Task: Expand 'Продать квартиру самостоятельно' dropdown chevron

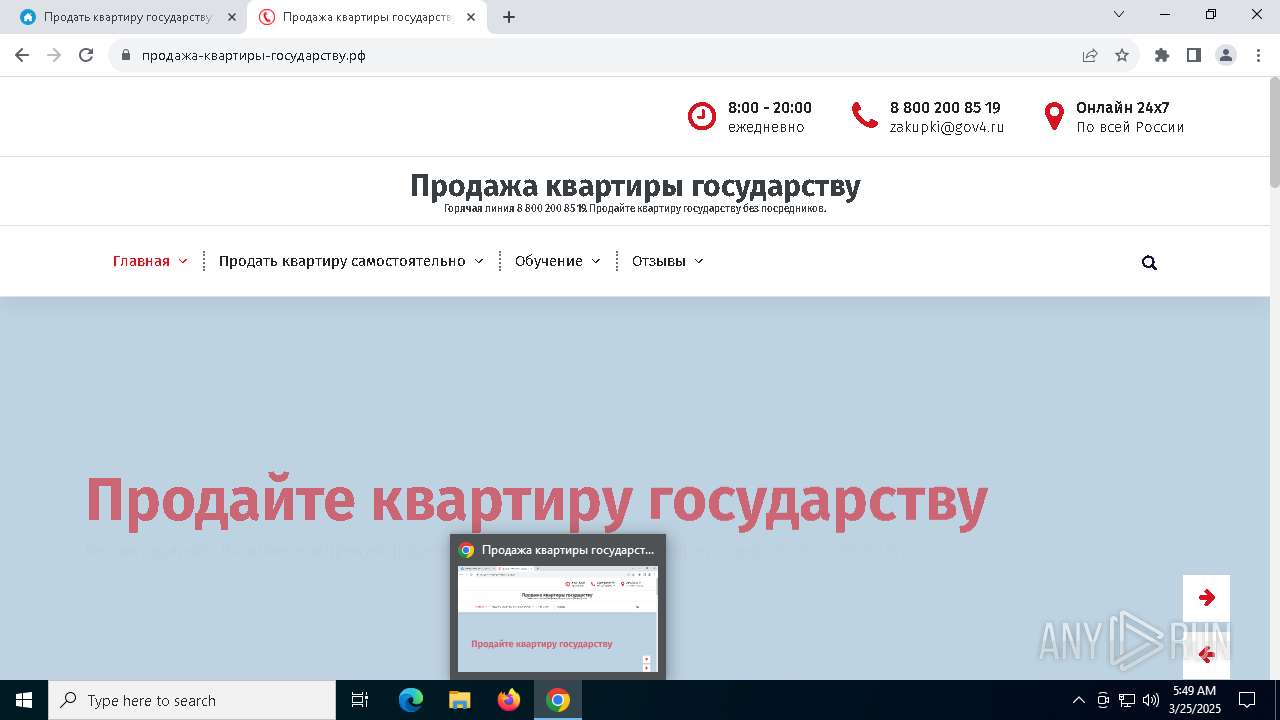Action: [x=479, y=261]
